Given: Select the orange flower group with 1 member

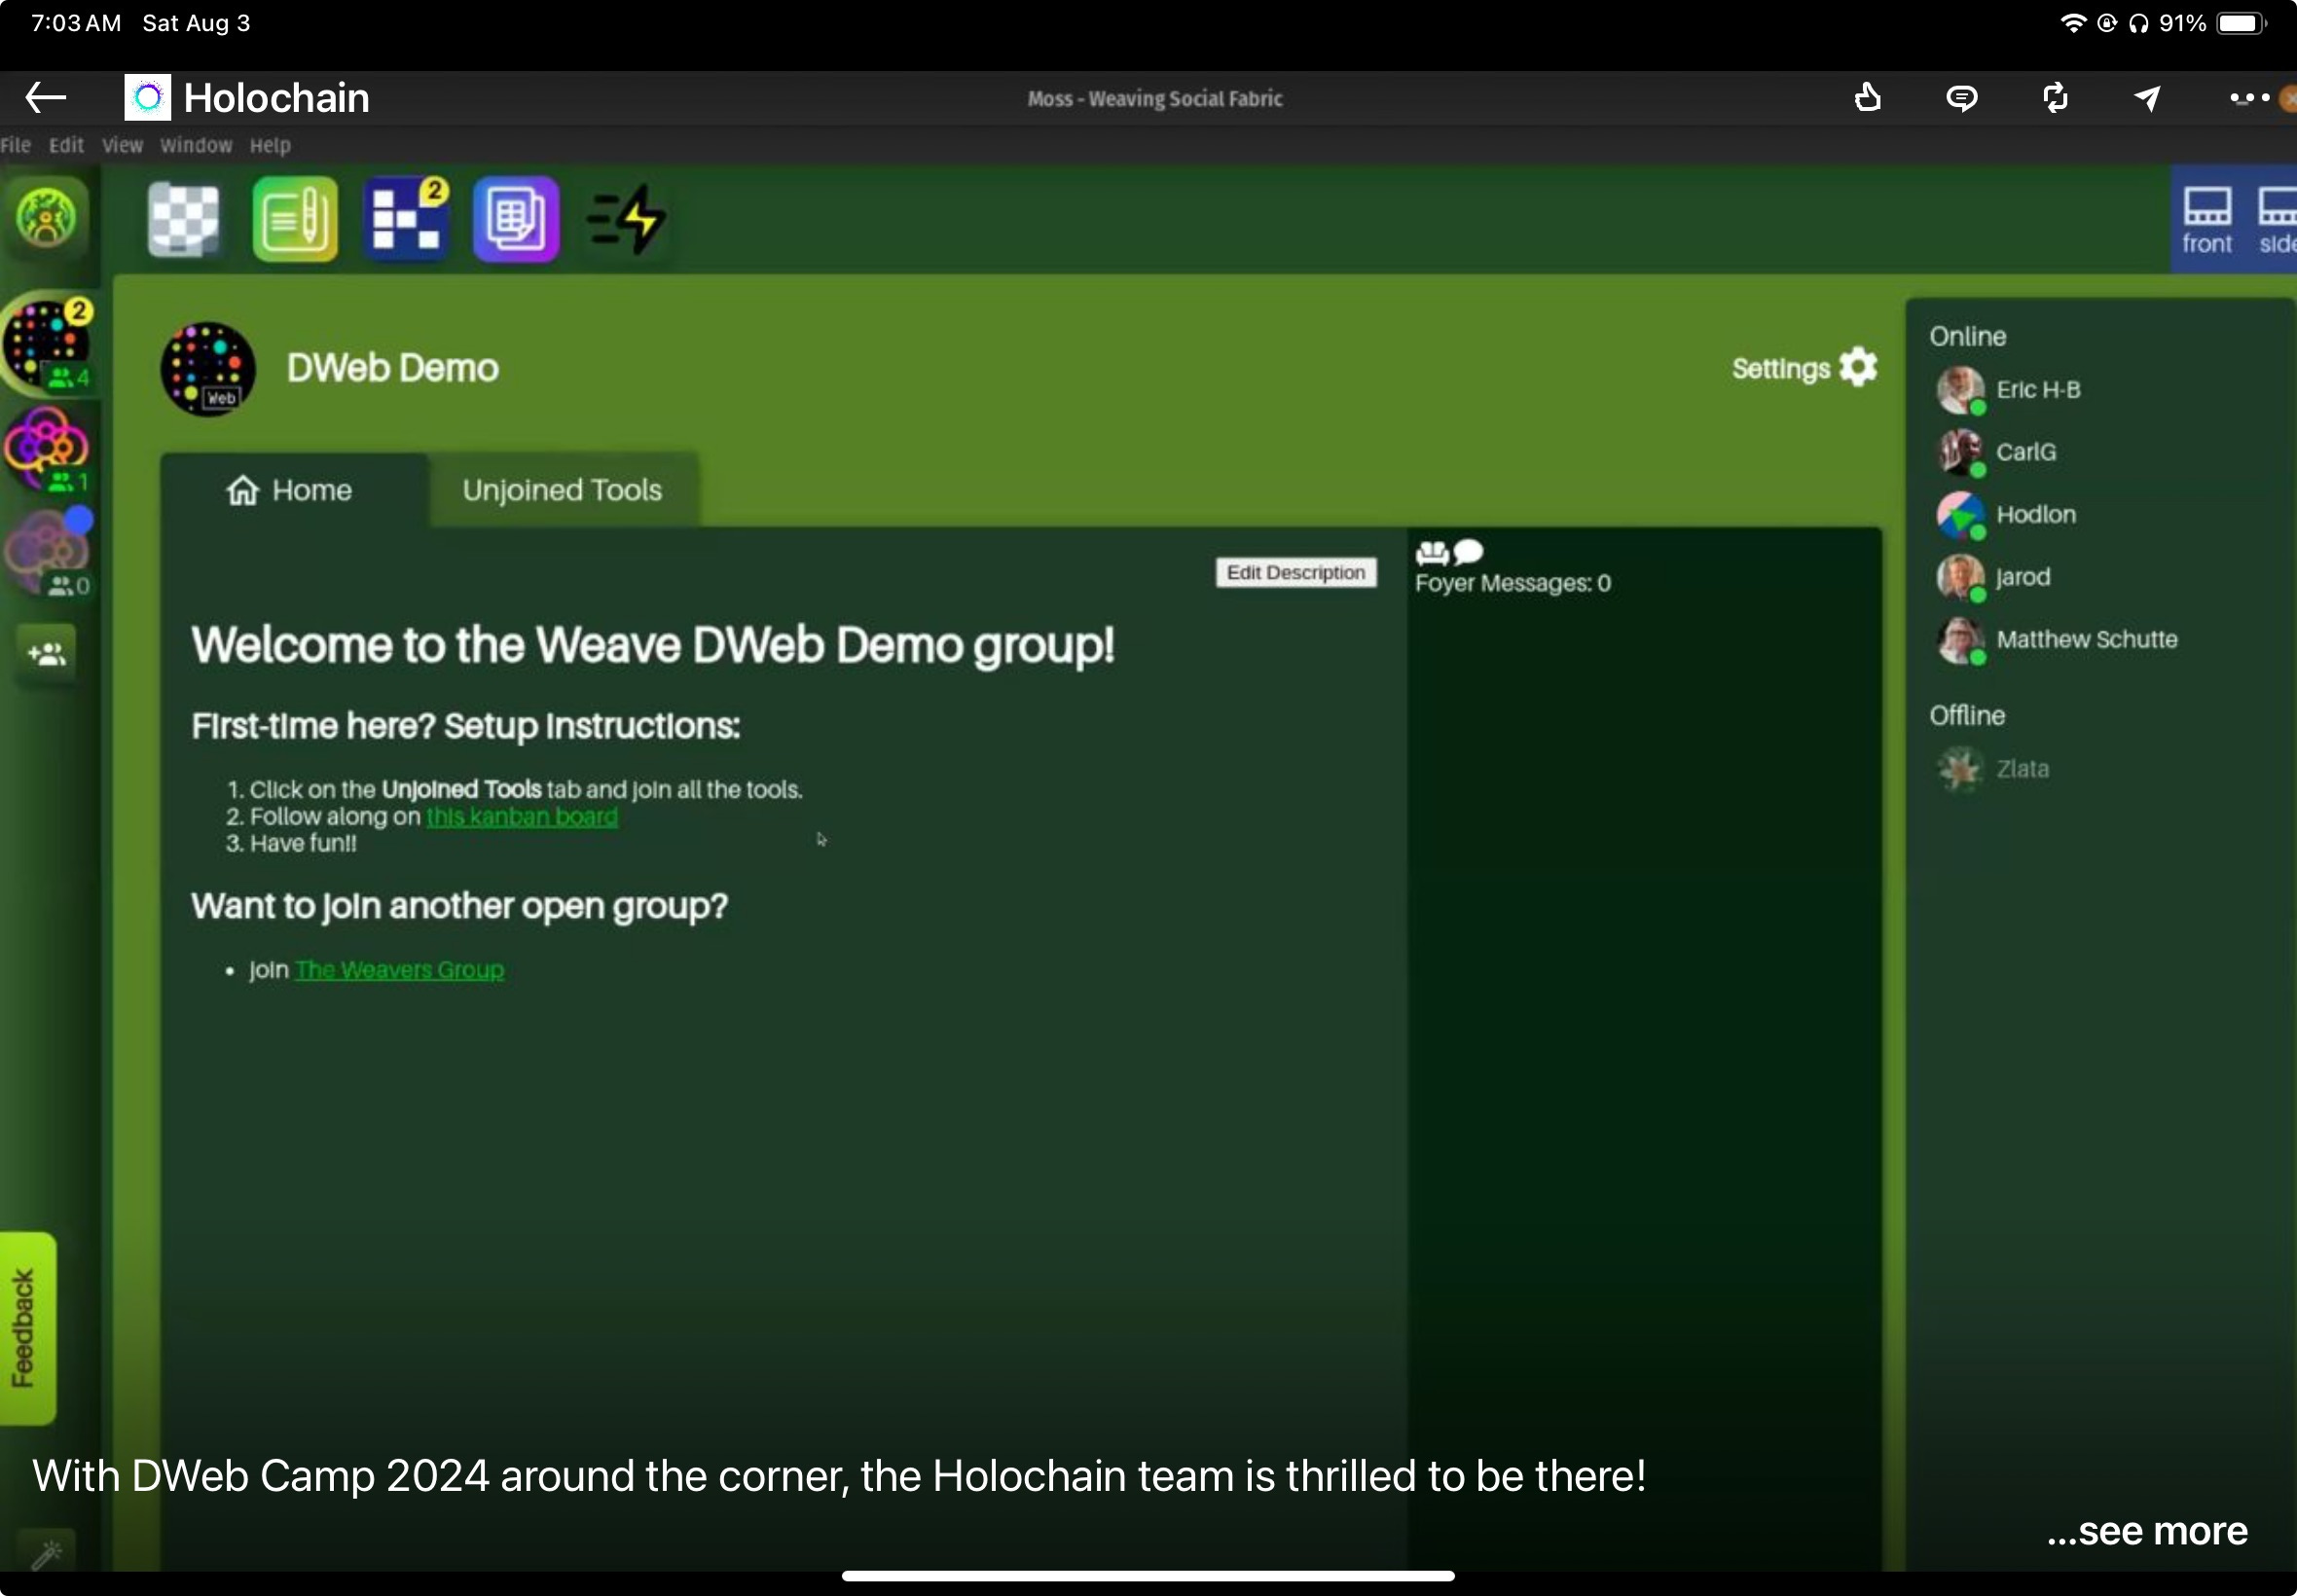Looking at the screenshot, I should tap(46, 449).
